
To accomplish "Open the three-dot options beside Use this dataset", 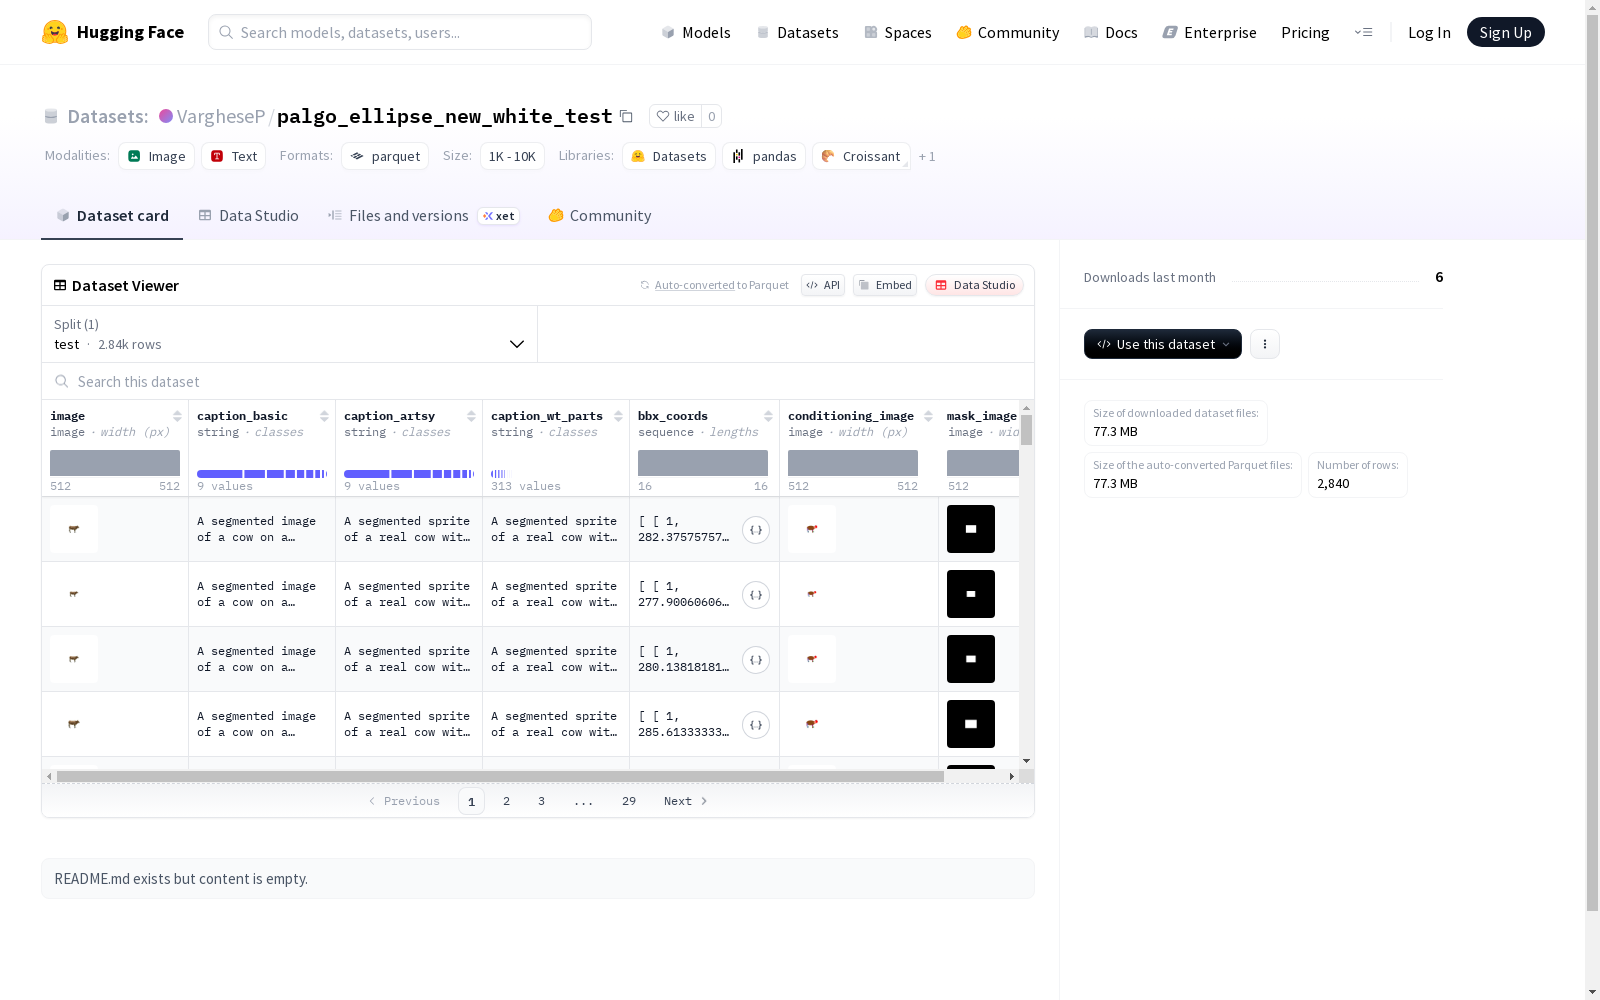I will coord(1265,344).
